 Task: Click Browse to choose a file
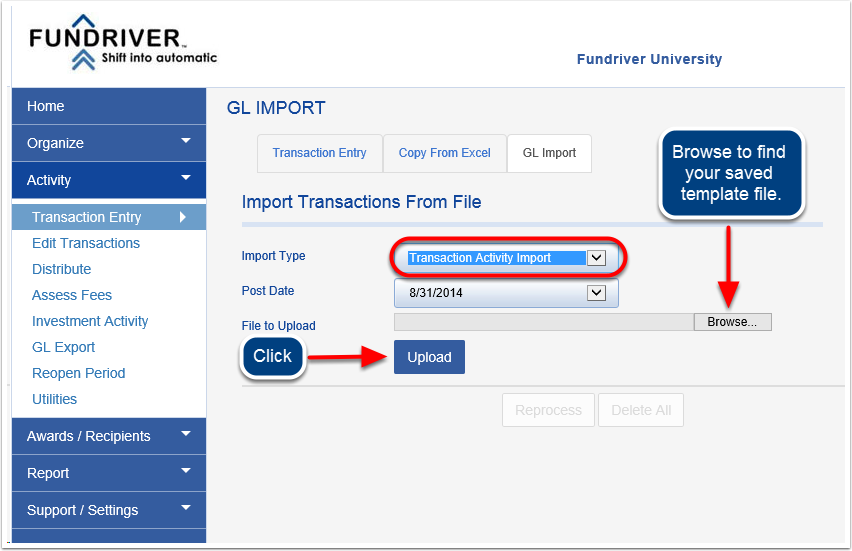(732, 322)
